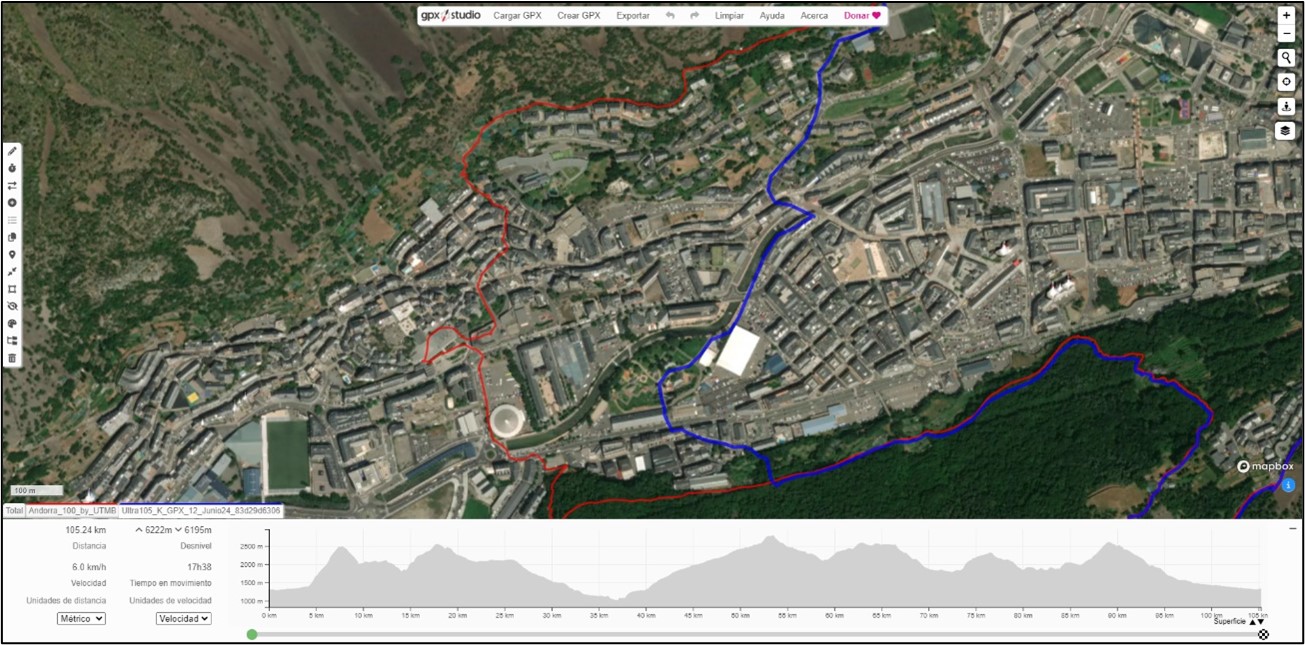
Task: Click the reverse track arrows icon
Action: tap(12, 185)
